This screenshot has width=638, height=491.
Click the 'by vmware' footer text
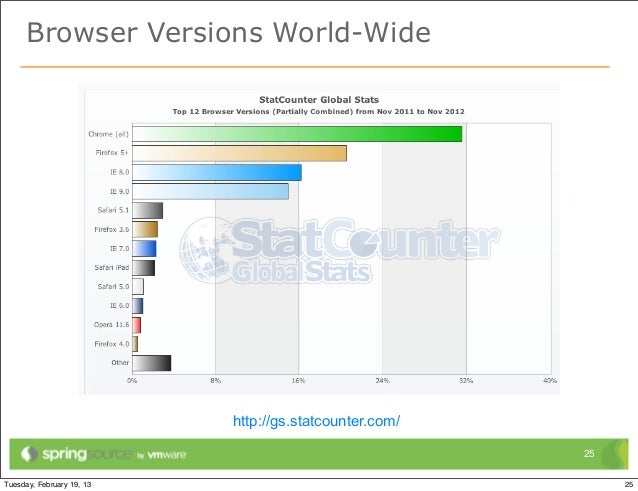click(x=162, y=455)
